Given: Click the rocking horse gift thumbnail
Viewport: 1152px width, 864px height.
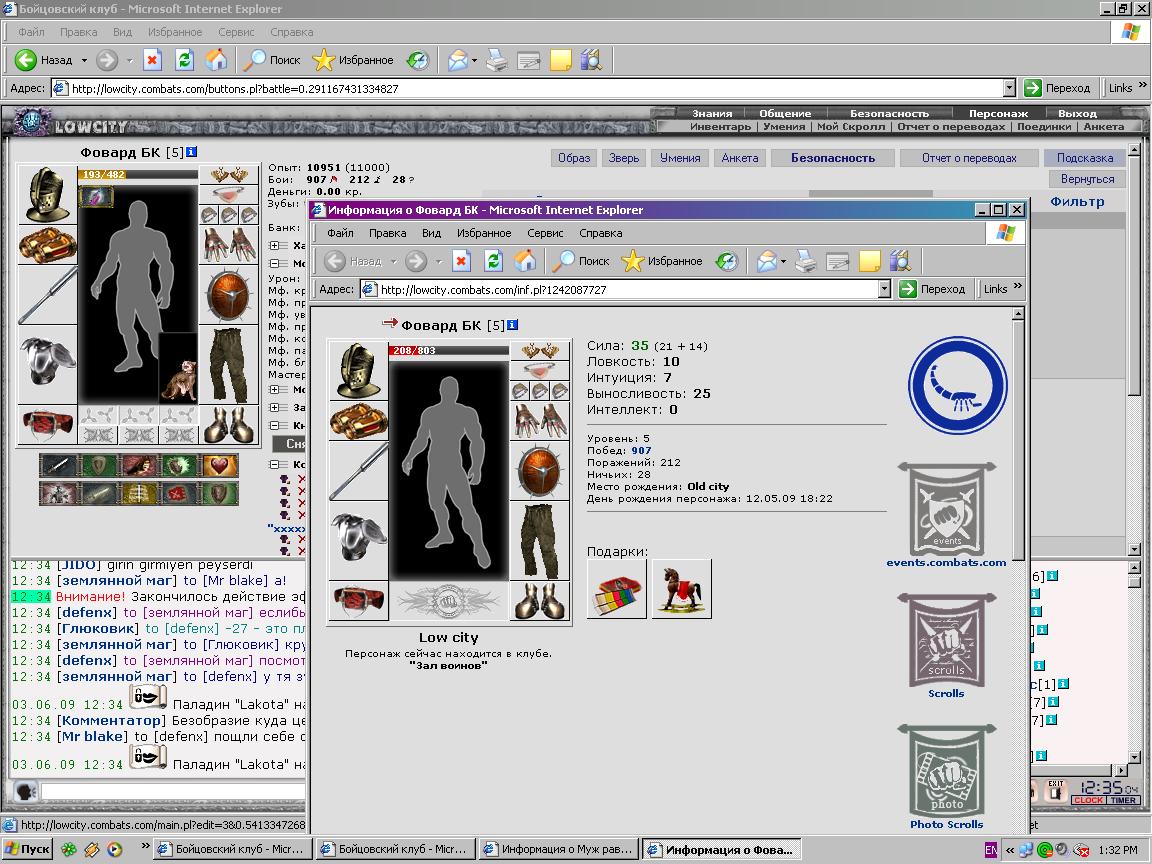Looking at the screenshot, I should (x=681, y=588).
